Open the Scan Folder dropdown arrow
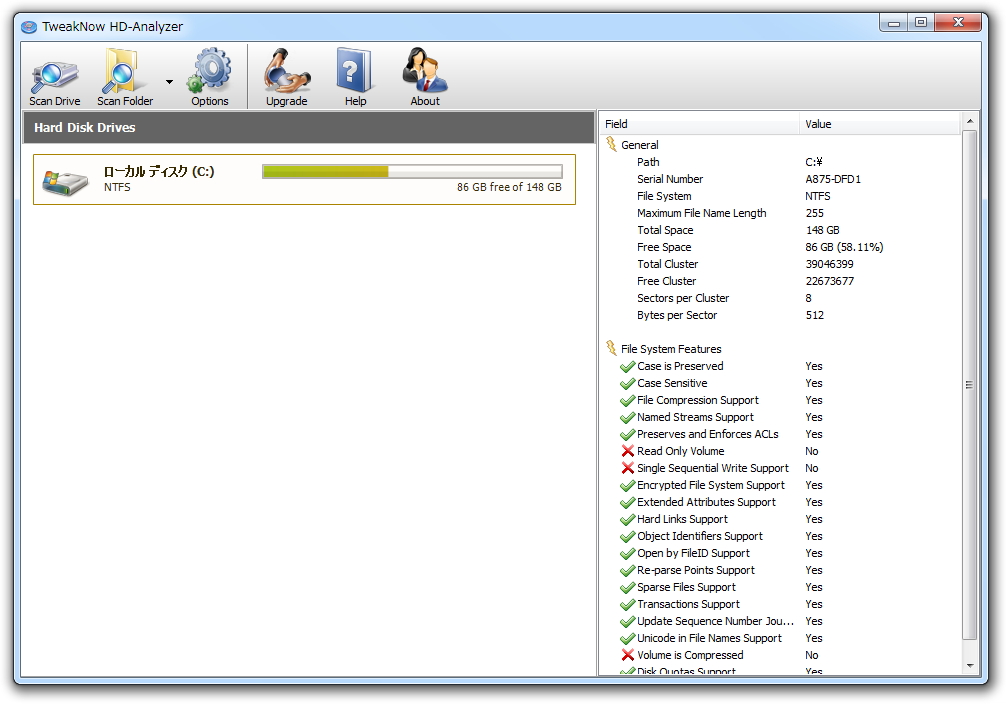The height and width of the screenshot is (704, 1006). click(x=170, y=82)
